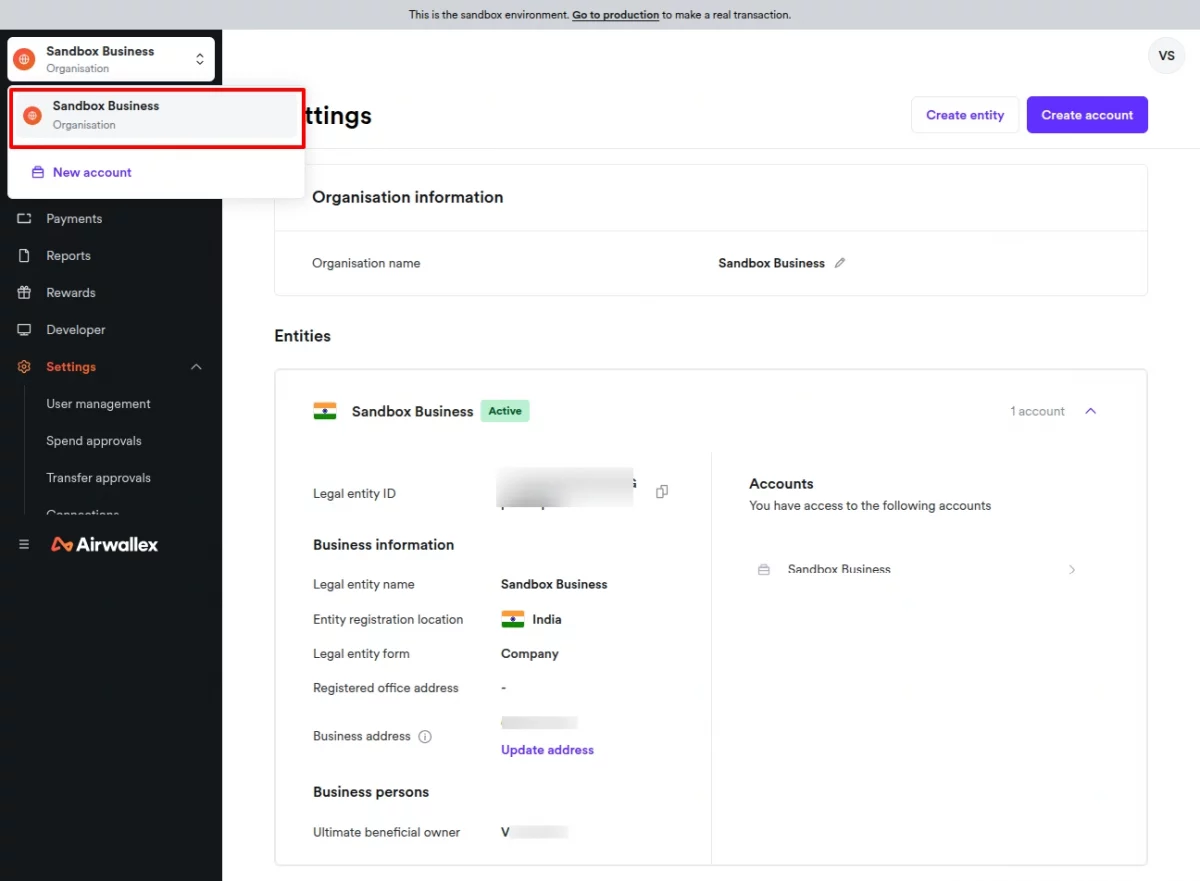Click the chevron on Sandbox Business account row
Image resolution: width=1200 pixels, height=881 pixels.
1072,569
